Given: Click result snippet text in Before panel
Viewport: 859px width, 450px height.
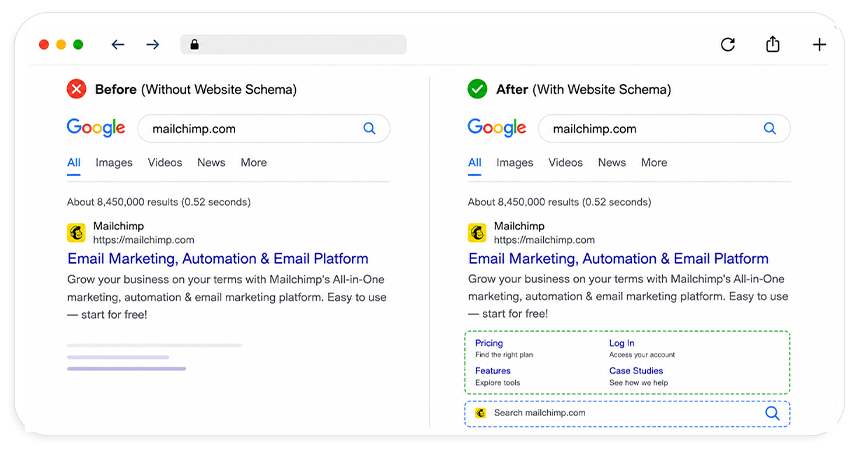Looking at the screenshot, I should tap(227, 297).
